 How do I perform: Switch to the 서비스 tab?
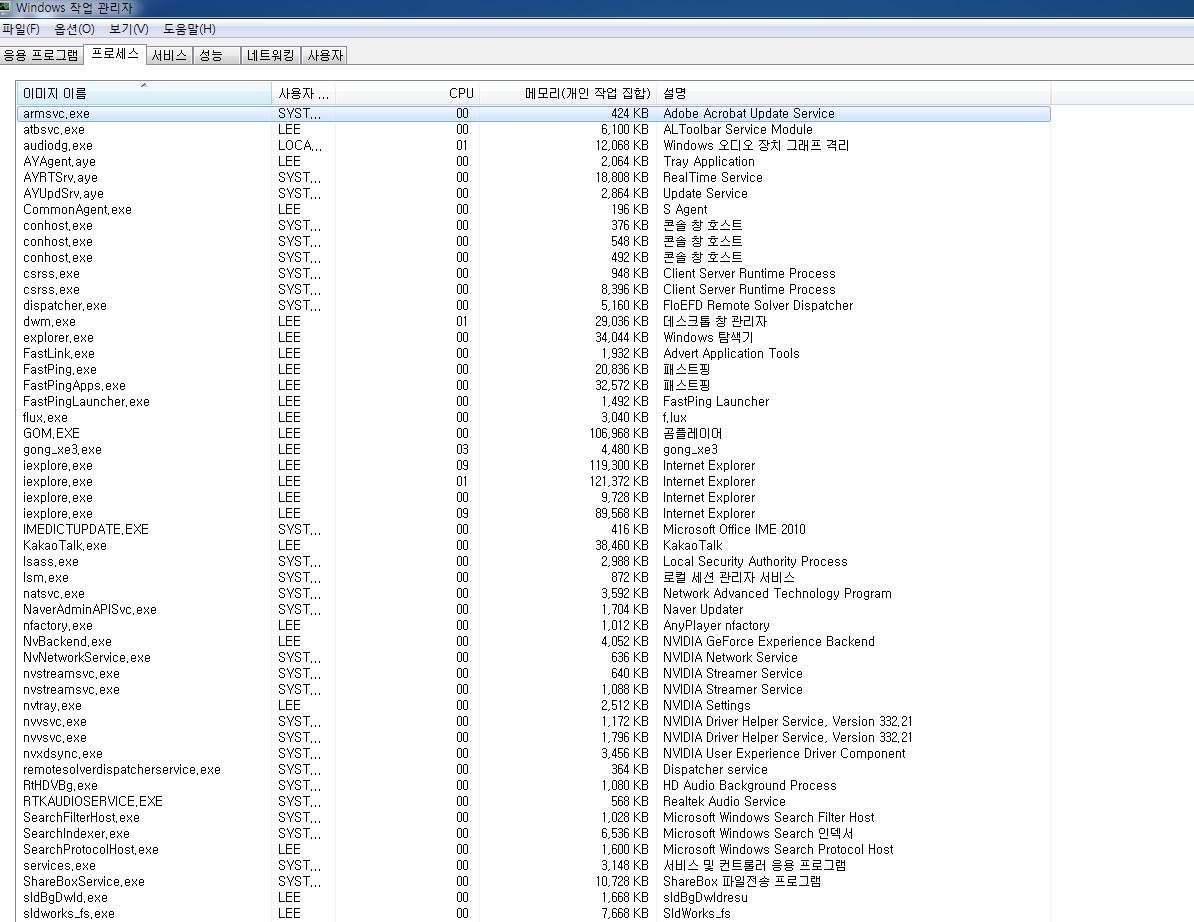pyautogui.click(x=169, y=56)
